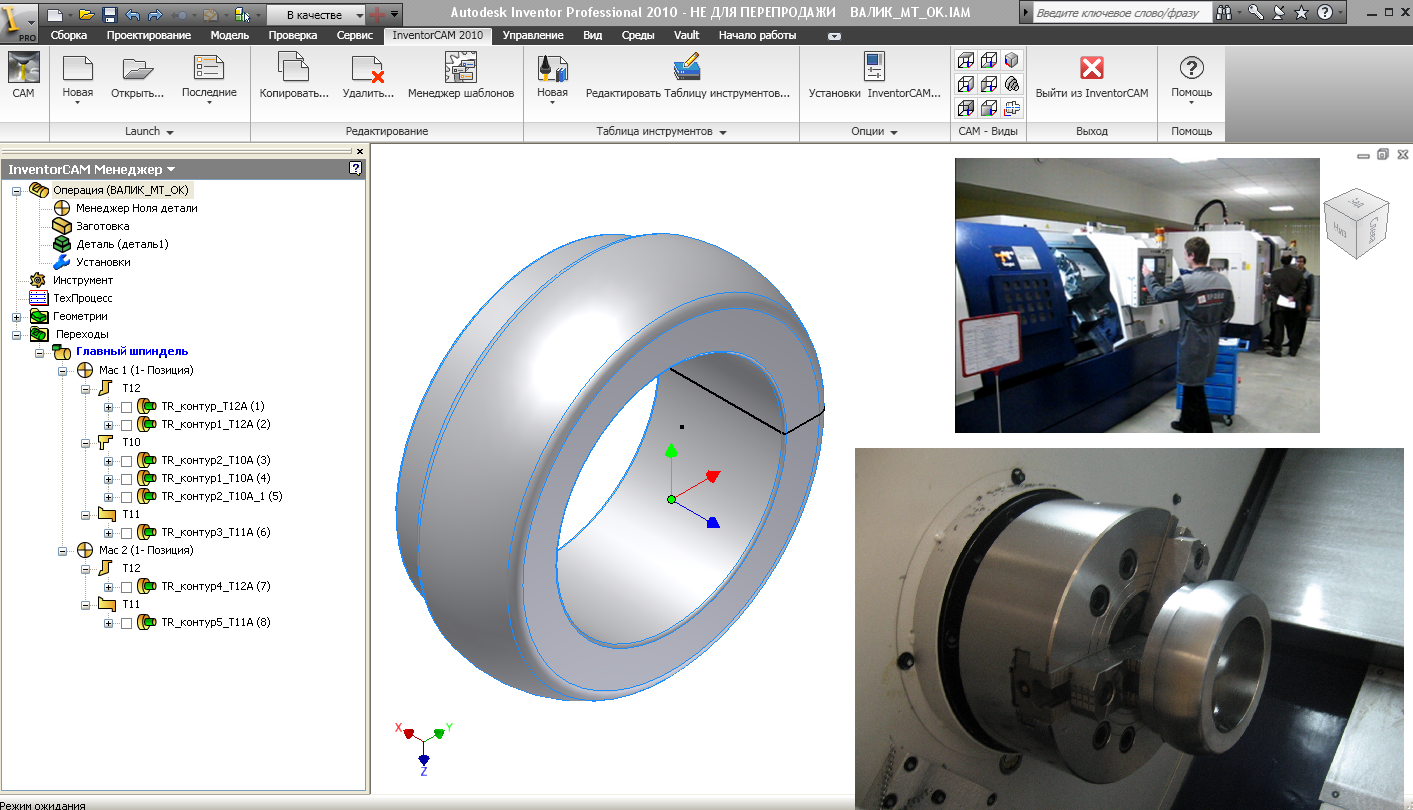The height and width of the screenshot is (810, 1413).
Task: Toggle checkbox for TR_контур1_T10A (4)
Action: point(126,479)
